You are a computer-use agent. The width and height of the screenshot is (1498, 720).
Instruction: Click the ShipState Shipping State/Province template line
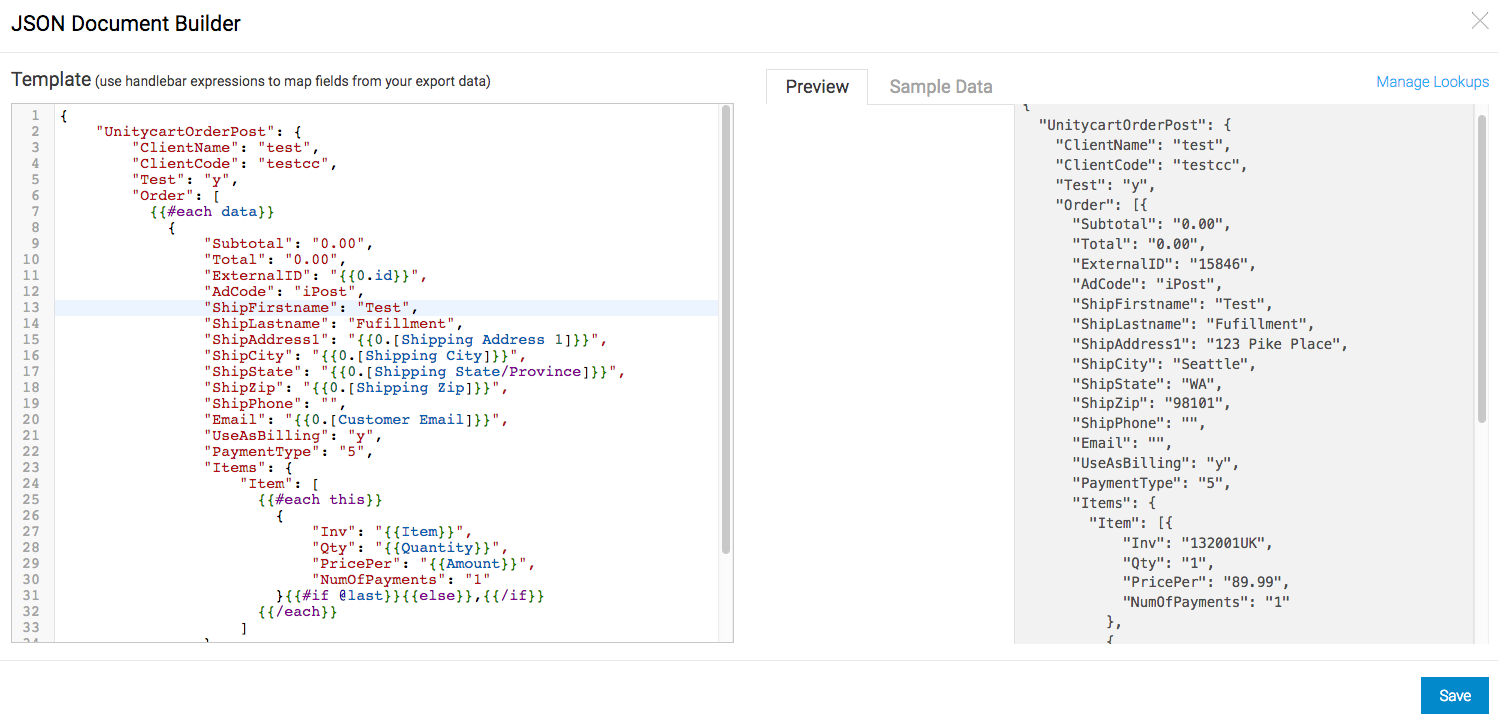tap(415, 372)
